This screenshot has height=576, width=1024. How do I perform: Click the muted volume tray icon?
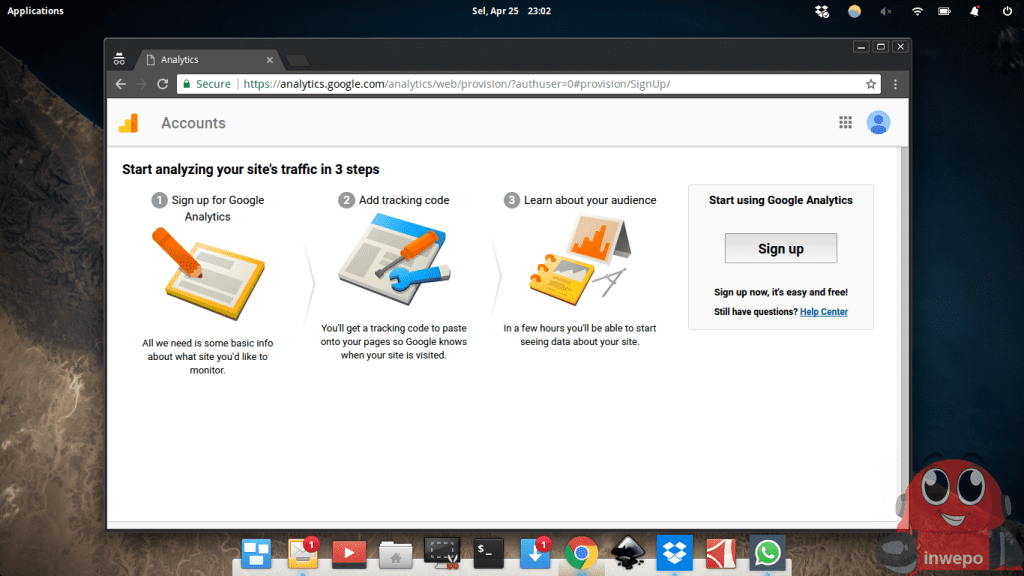click(886, 11)
